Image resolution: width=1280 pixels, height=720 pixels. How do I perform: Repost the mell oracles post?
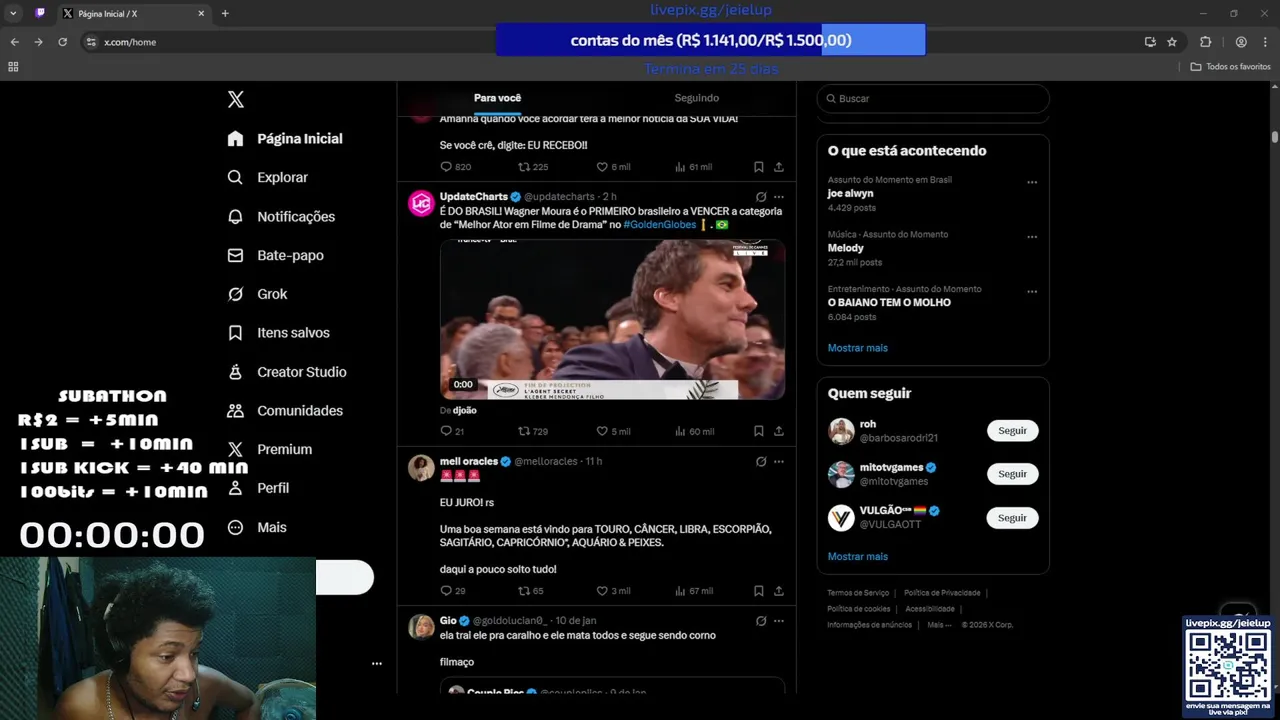coord(531,591)
